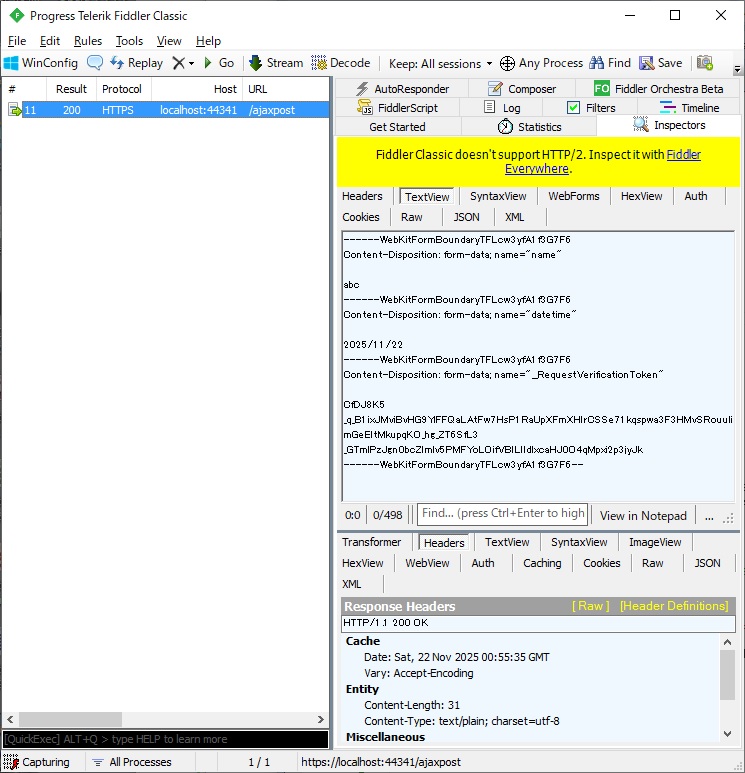The height and width of the screenshot is (773, 745).
Task: Expand the toolbar overflow arrow
Action: click(737, 70)
